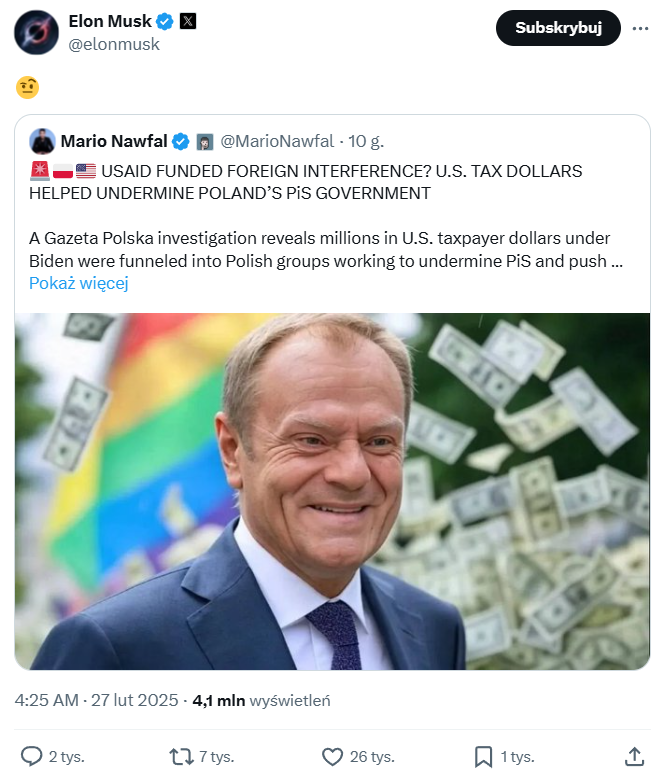Open Elon Musk's profile avatar
666x775 pixels.
click(x=35, y=33)
